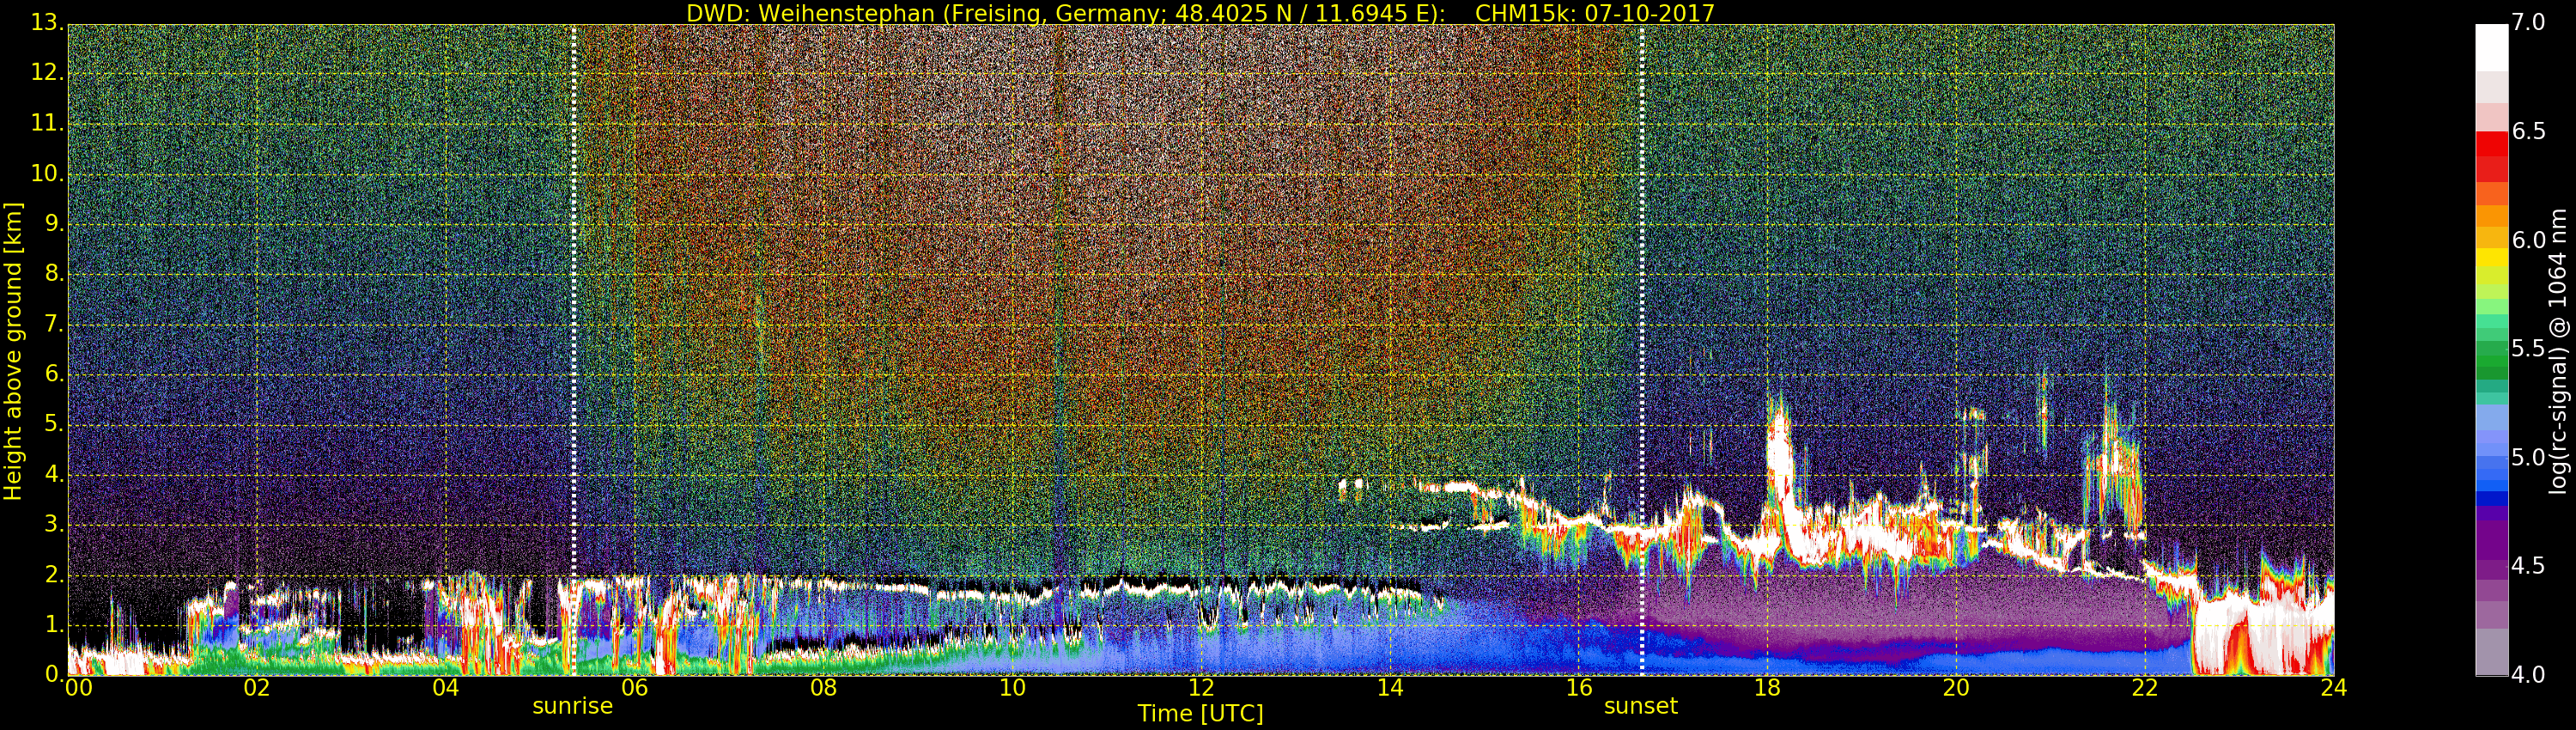
Task: Click the "8." height axis tick label
Action: click(55, 274)
